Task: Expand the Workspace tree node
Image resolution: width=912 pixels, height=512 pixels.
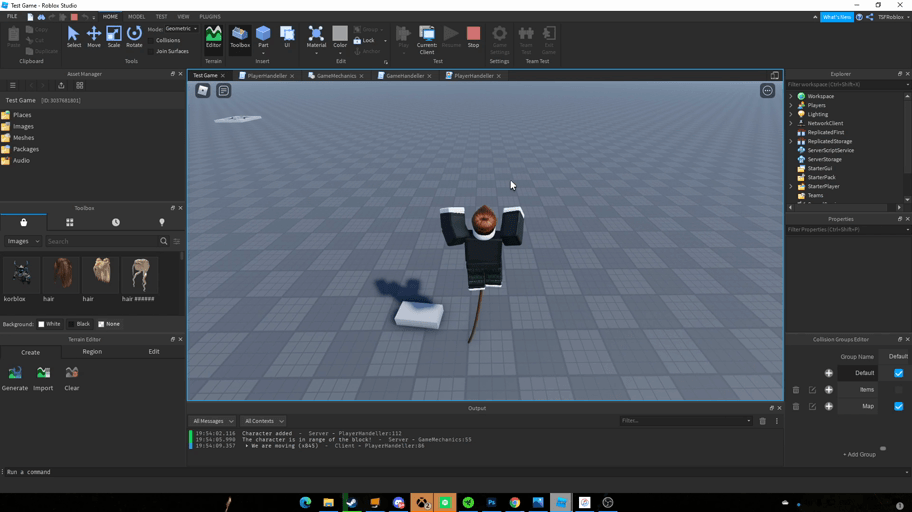Action: coord(790,96)
